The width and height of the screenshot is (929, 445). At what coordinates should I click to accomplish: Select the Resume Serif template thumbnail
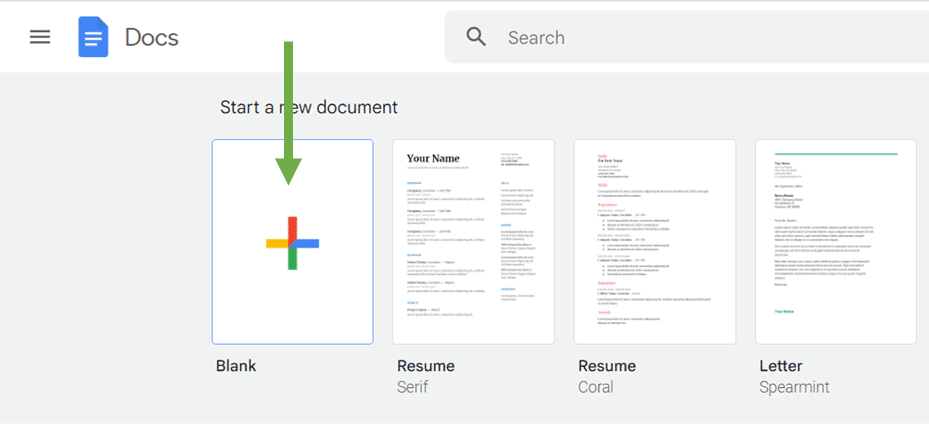473,242
